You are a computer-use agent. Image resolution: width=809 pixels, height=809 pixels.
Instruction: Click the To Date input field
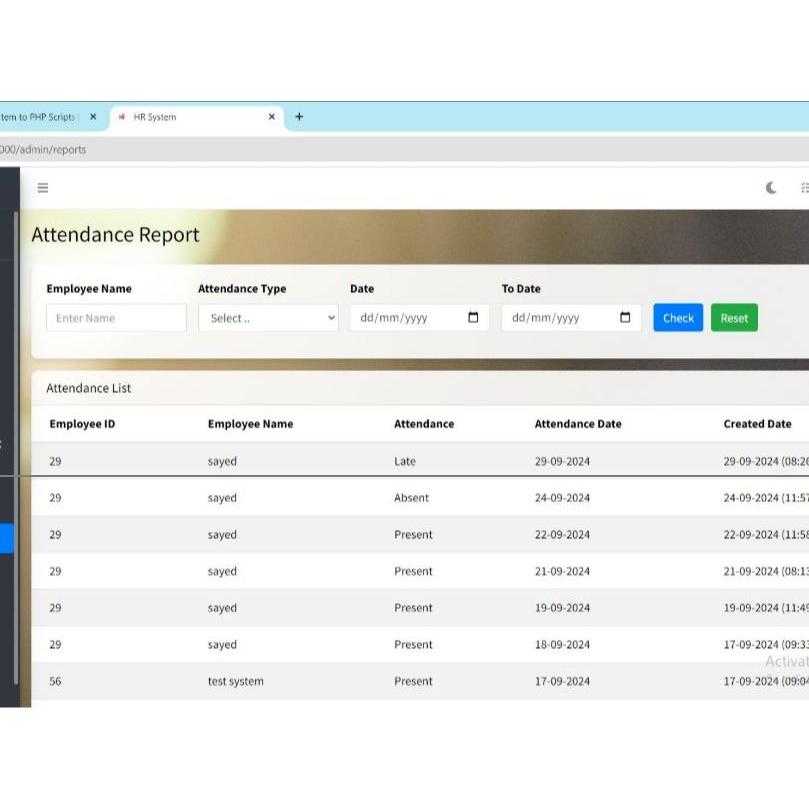tap(557, 318)
